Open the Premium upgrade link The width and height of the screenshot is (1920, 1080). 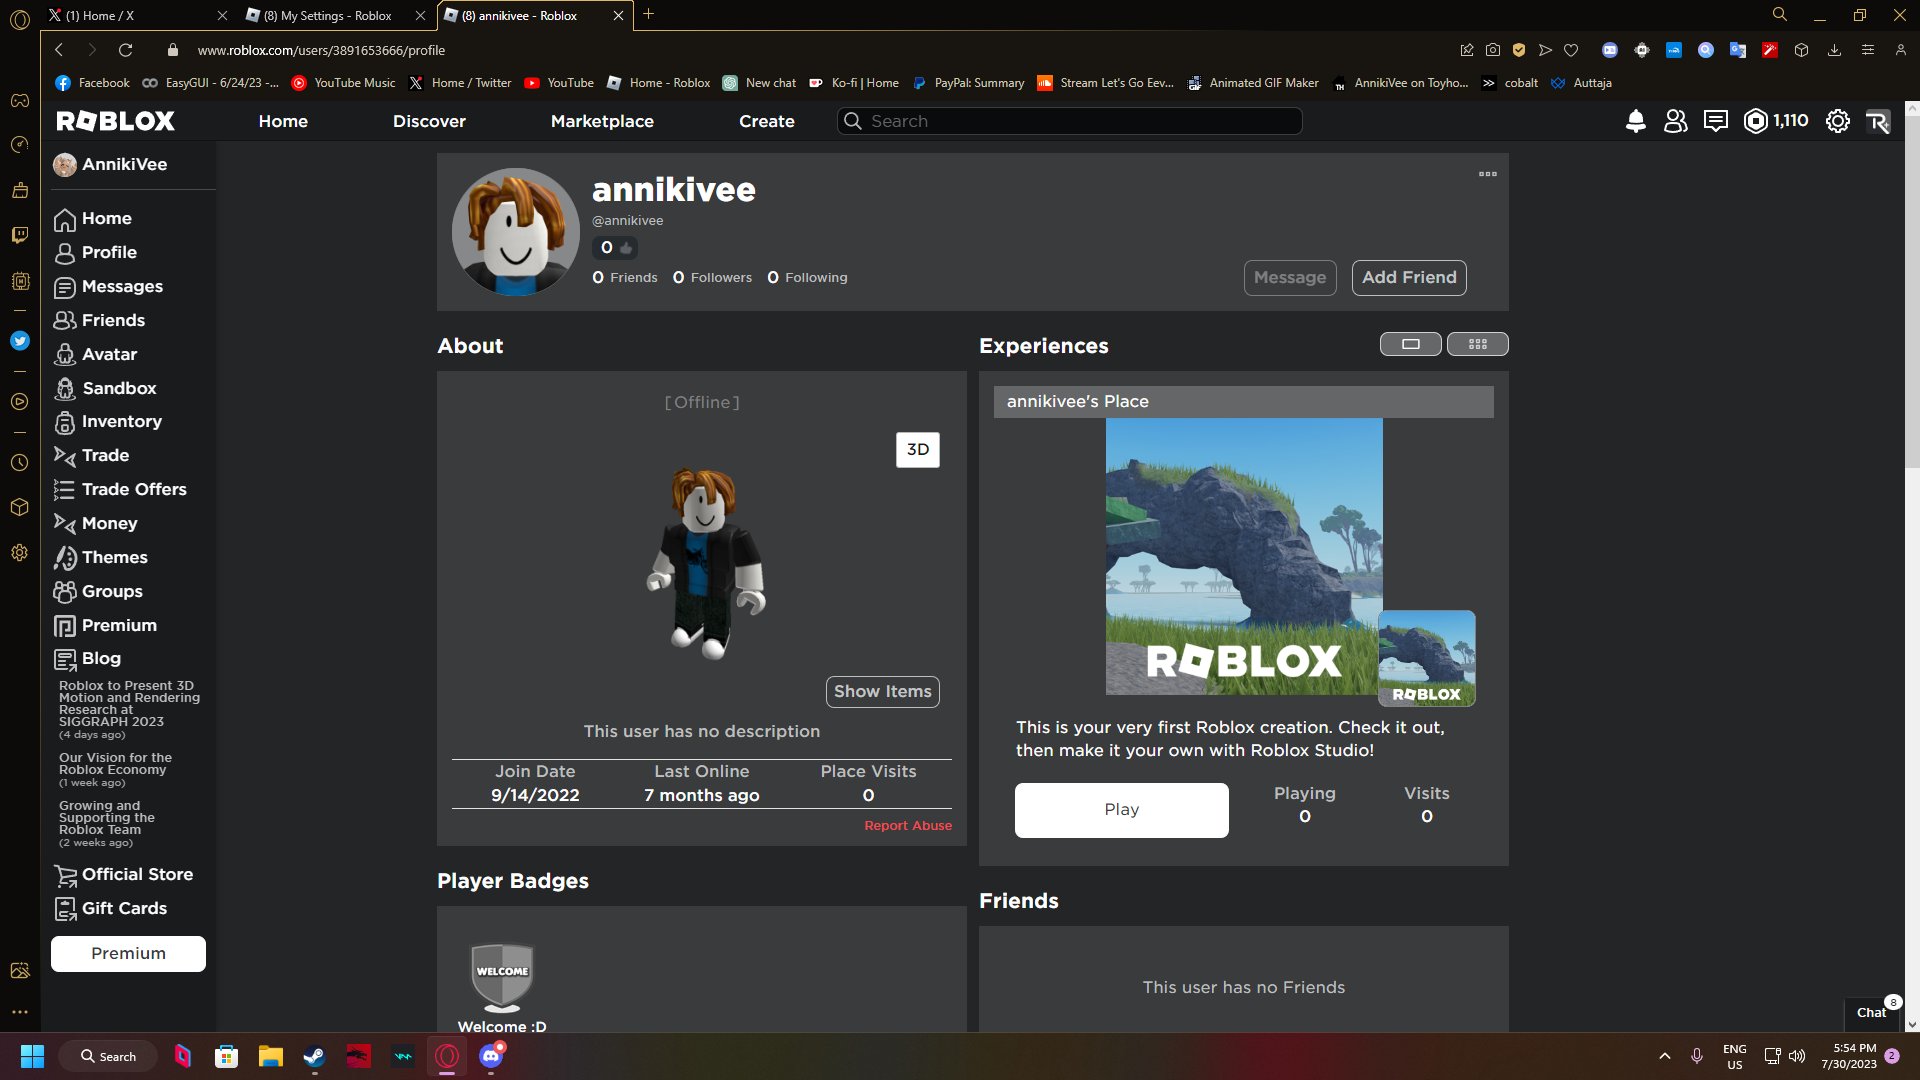[128, 952]
